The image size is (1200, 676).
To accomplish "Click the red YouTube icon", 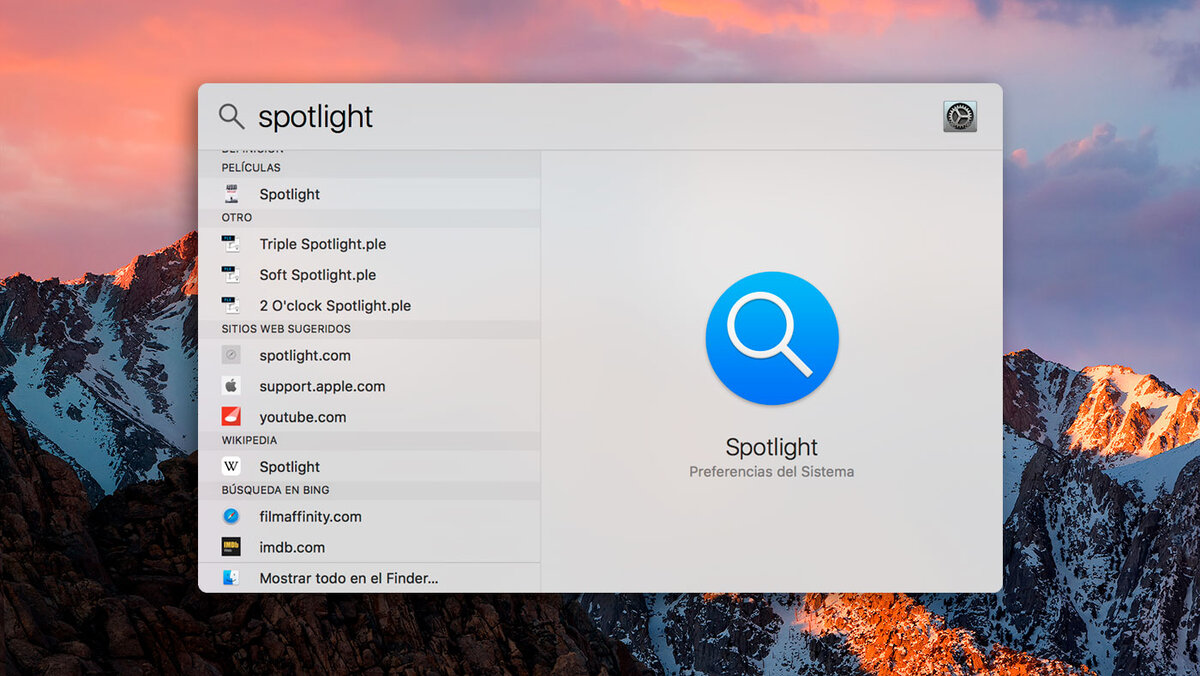I will pyautogui.click(x=231, y=417).
